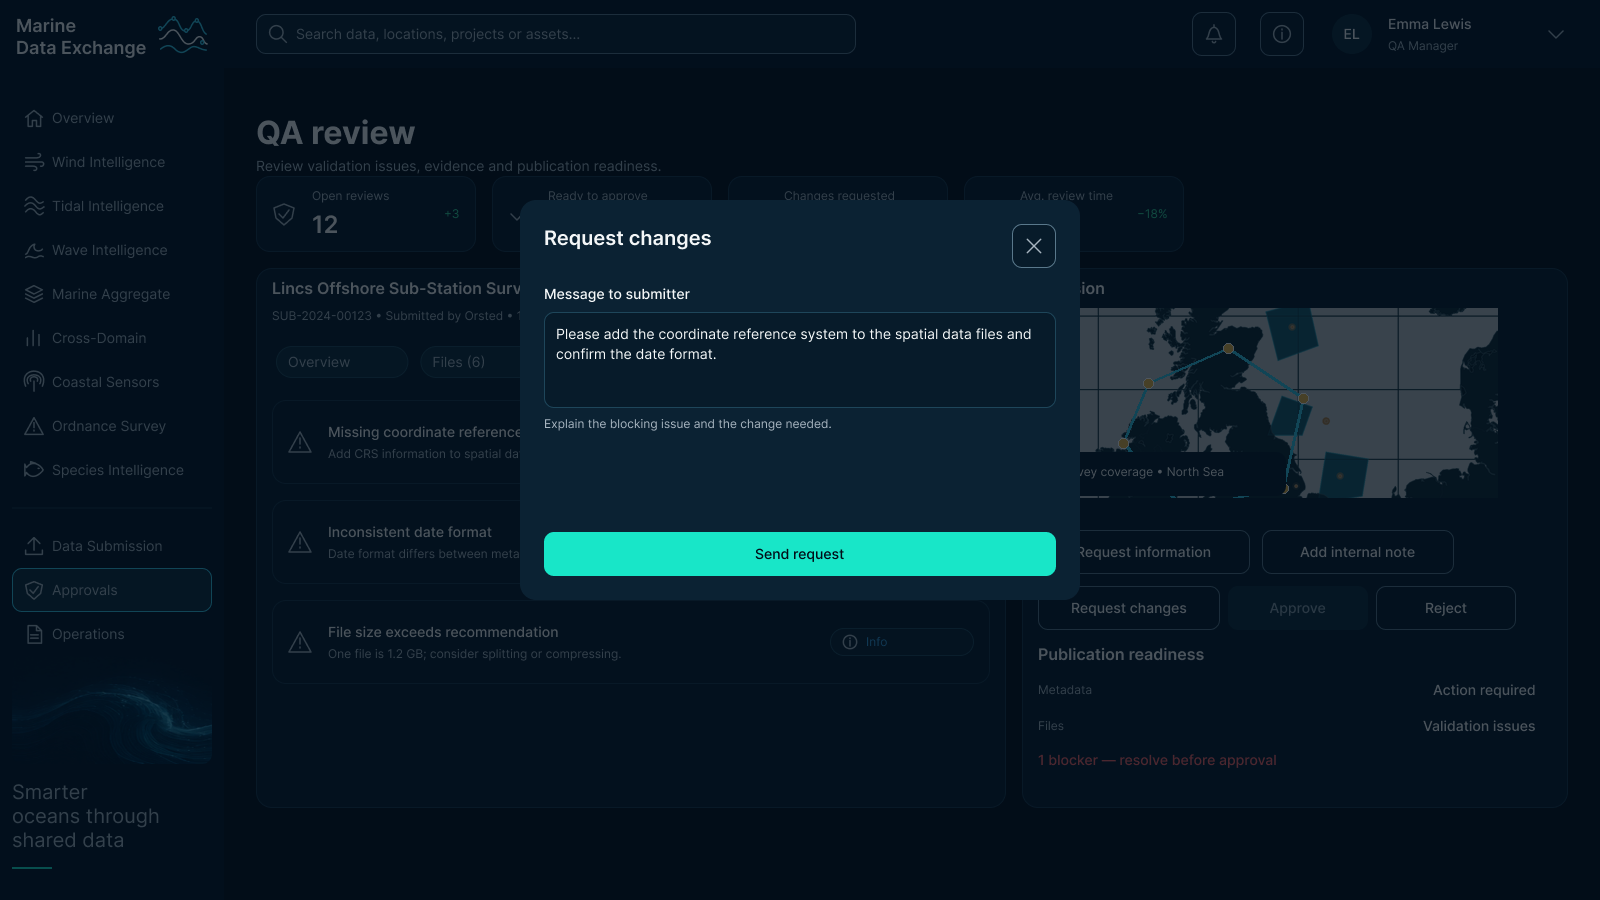
Task: Click the wind icon beside Wind Intelligence
Action: pyautogui.click(x=34, y=162)
